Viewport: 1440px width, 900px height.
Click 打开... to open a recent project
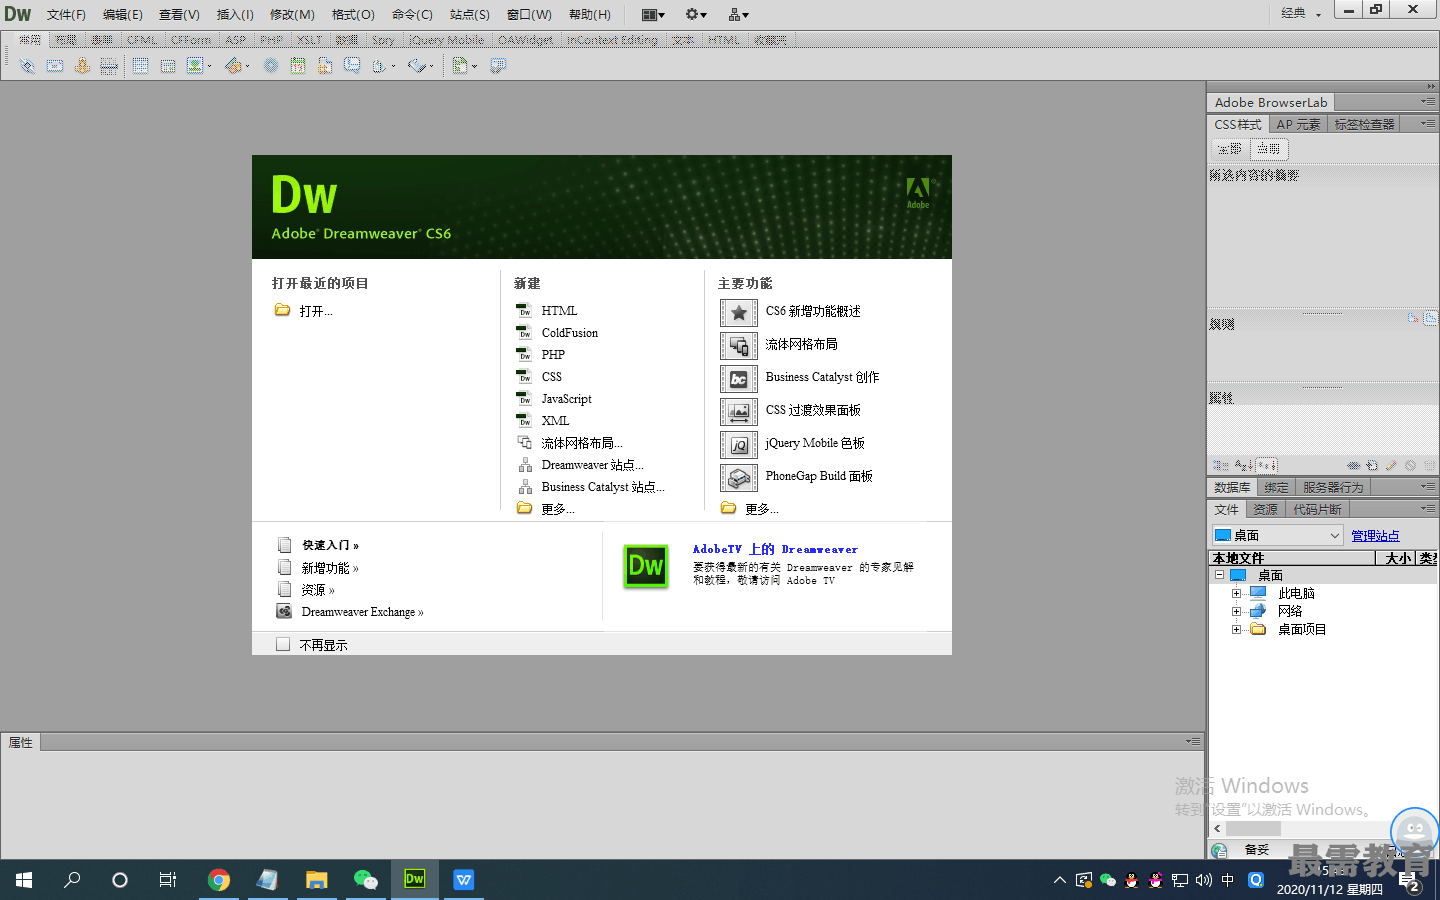316,311
